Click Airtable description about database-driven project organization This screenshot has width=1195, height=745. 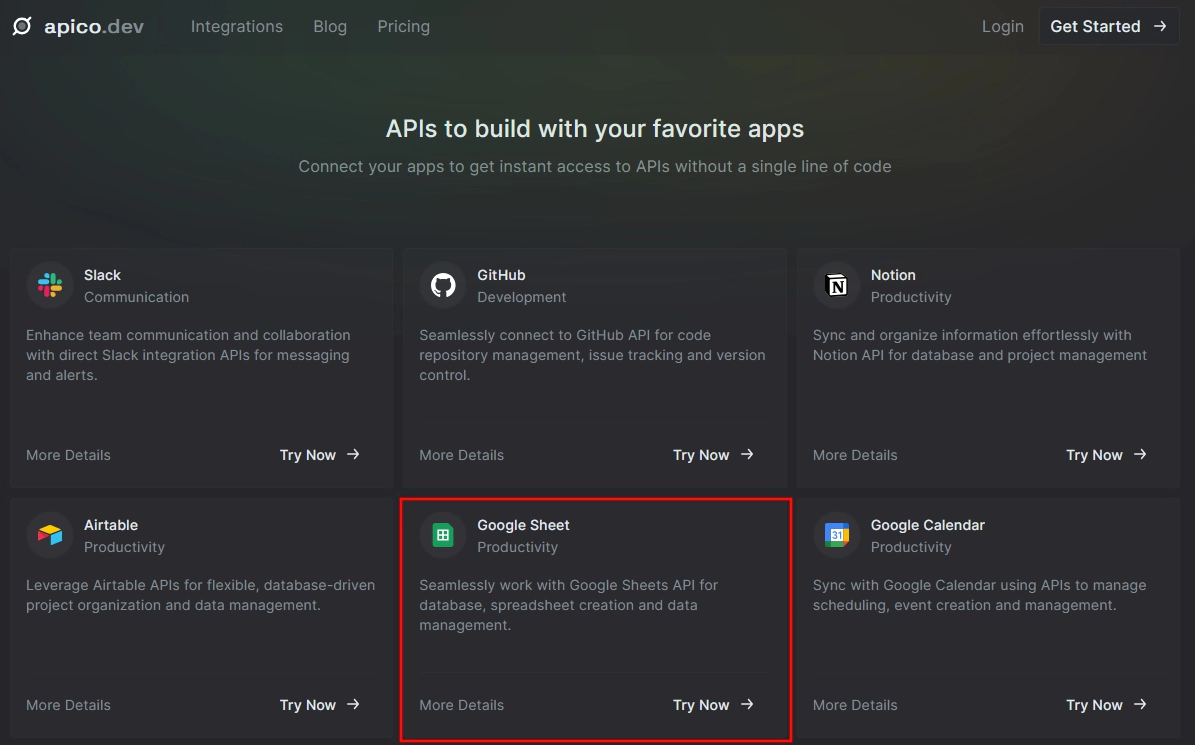click(200, 595)
